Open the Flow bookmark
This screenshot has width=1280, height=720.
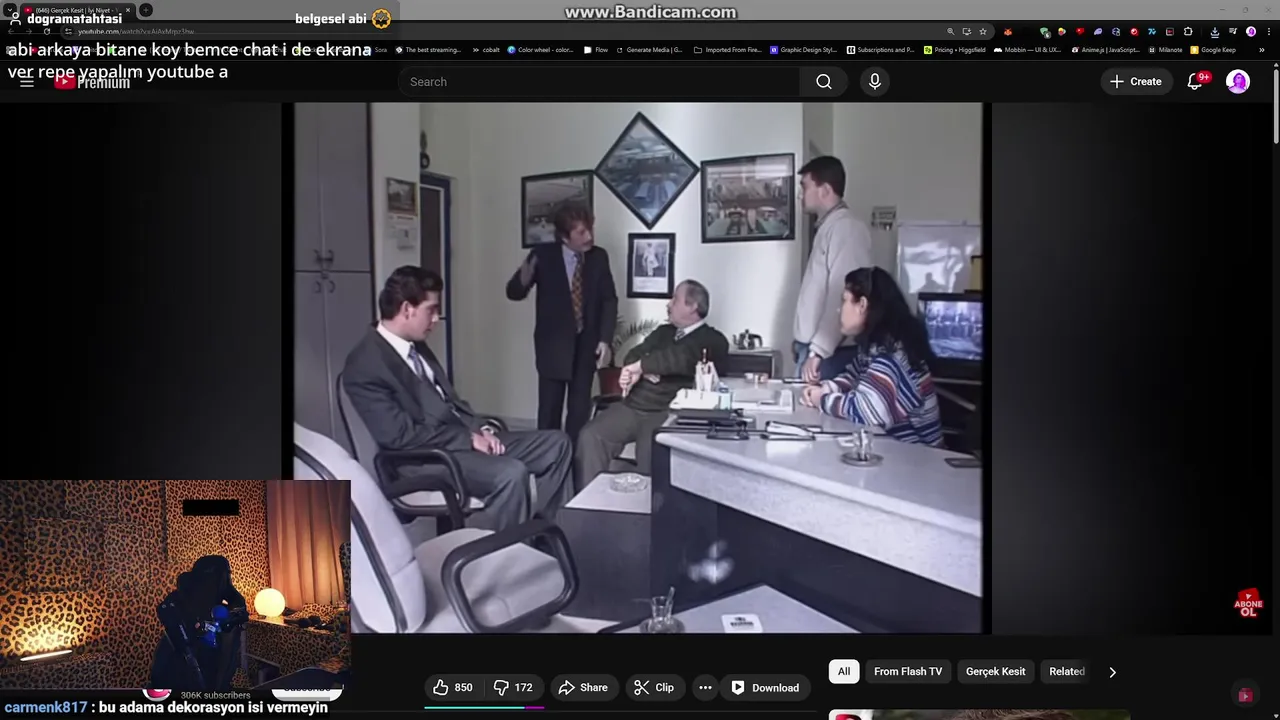click(x=595, y=49)
